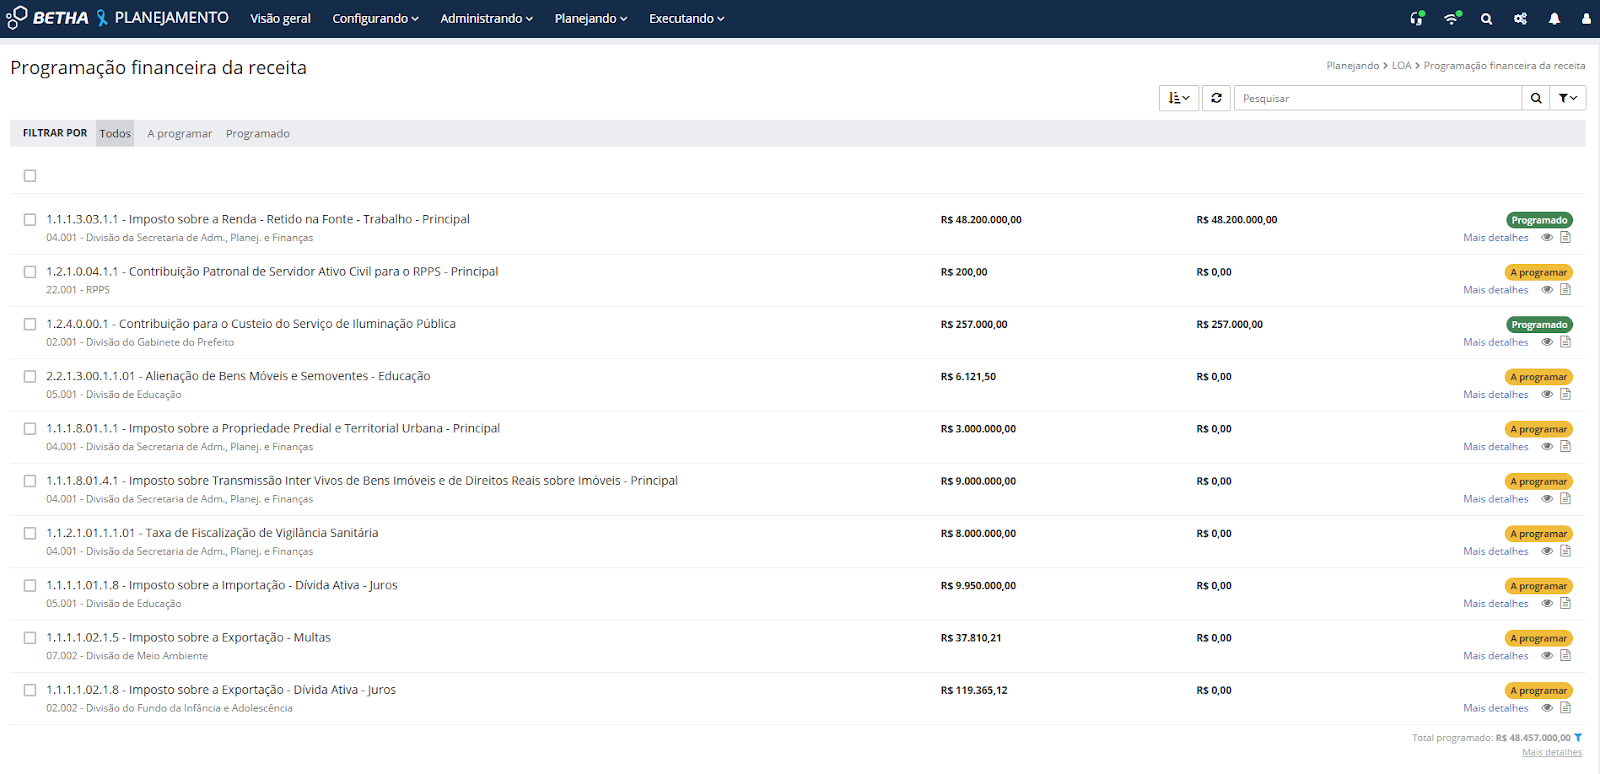Expand the Administrando menu

pos(486,19)
